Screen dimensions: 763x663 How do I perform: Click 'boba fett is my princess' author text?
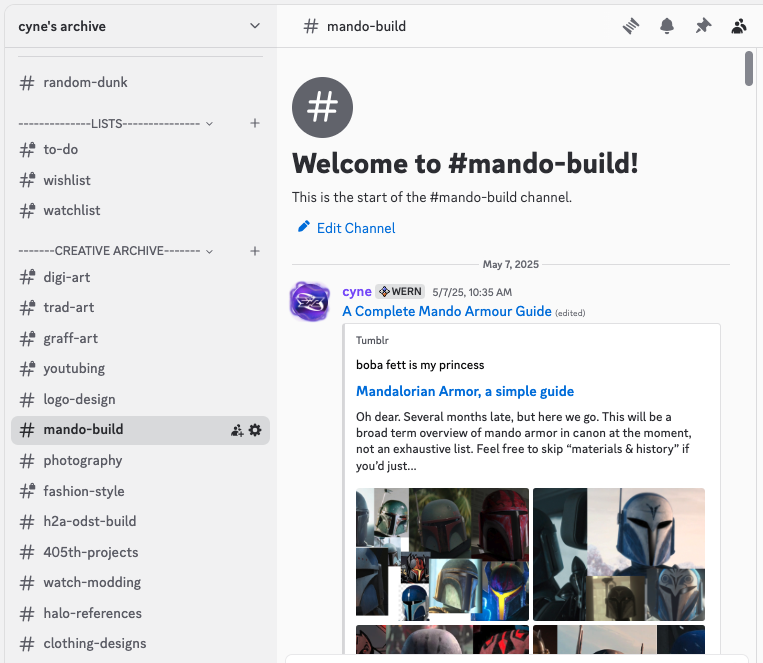pos(420,365)
